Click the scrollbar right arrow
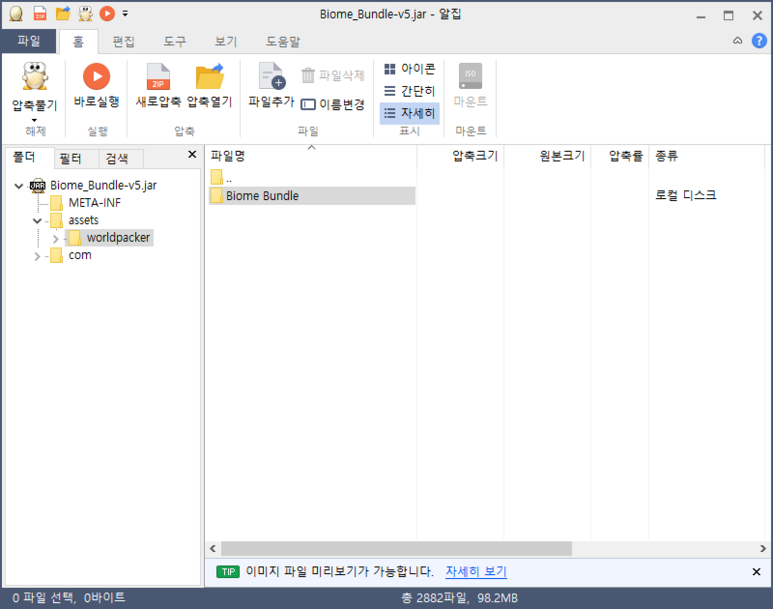 coord(763,548)
